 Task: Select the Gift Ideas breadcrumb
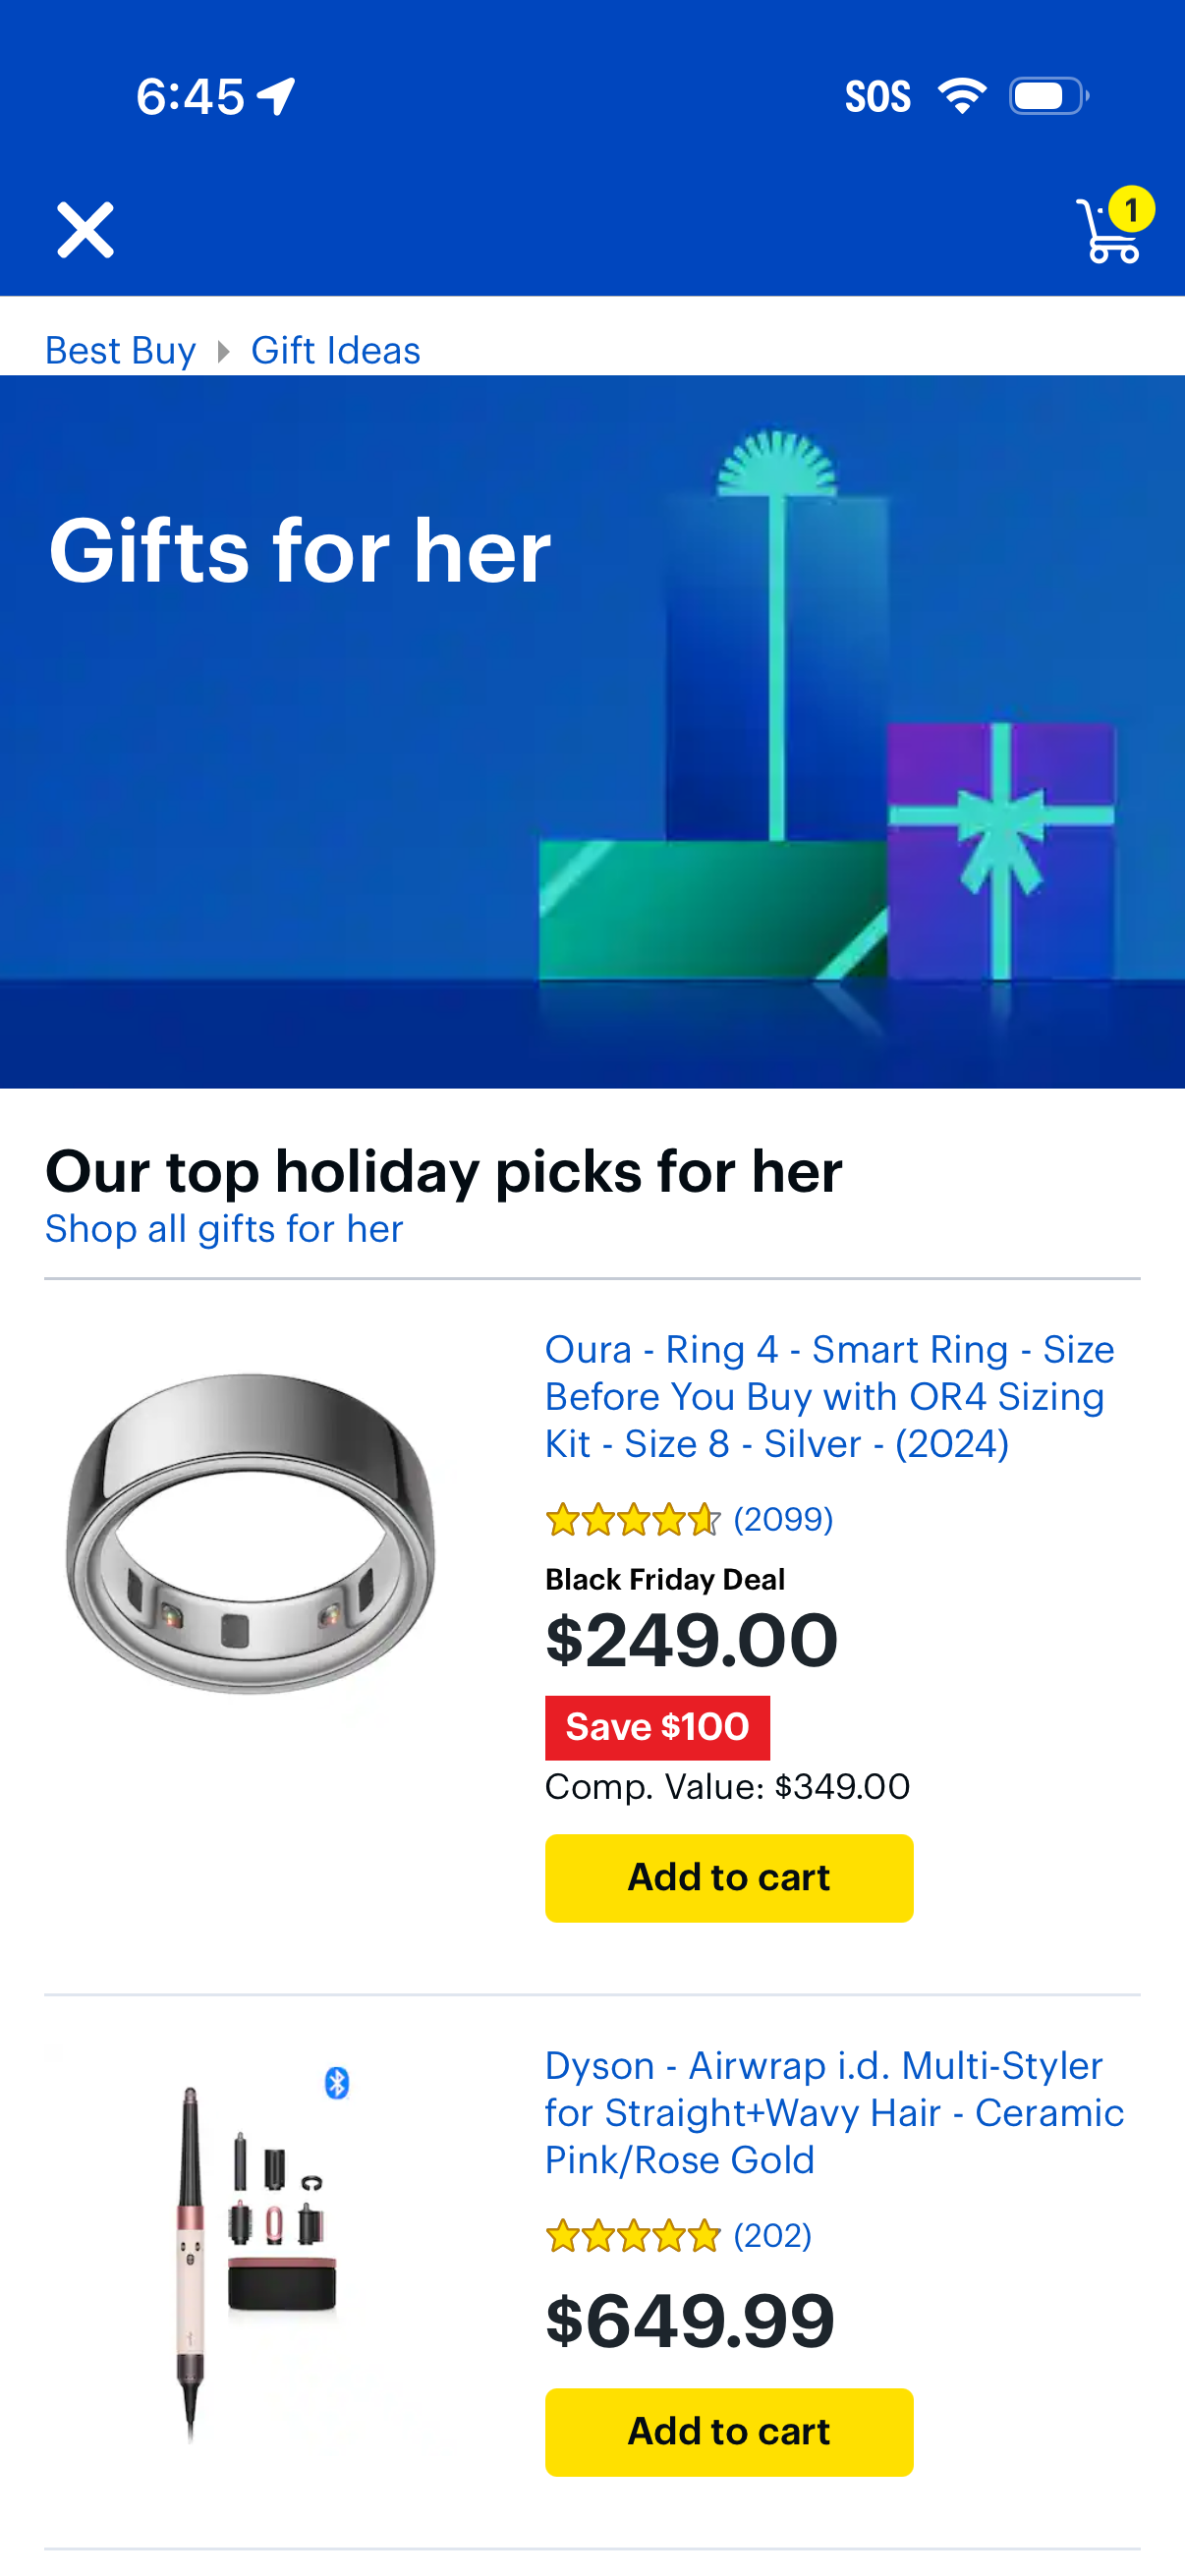335,350
